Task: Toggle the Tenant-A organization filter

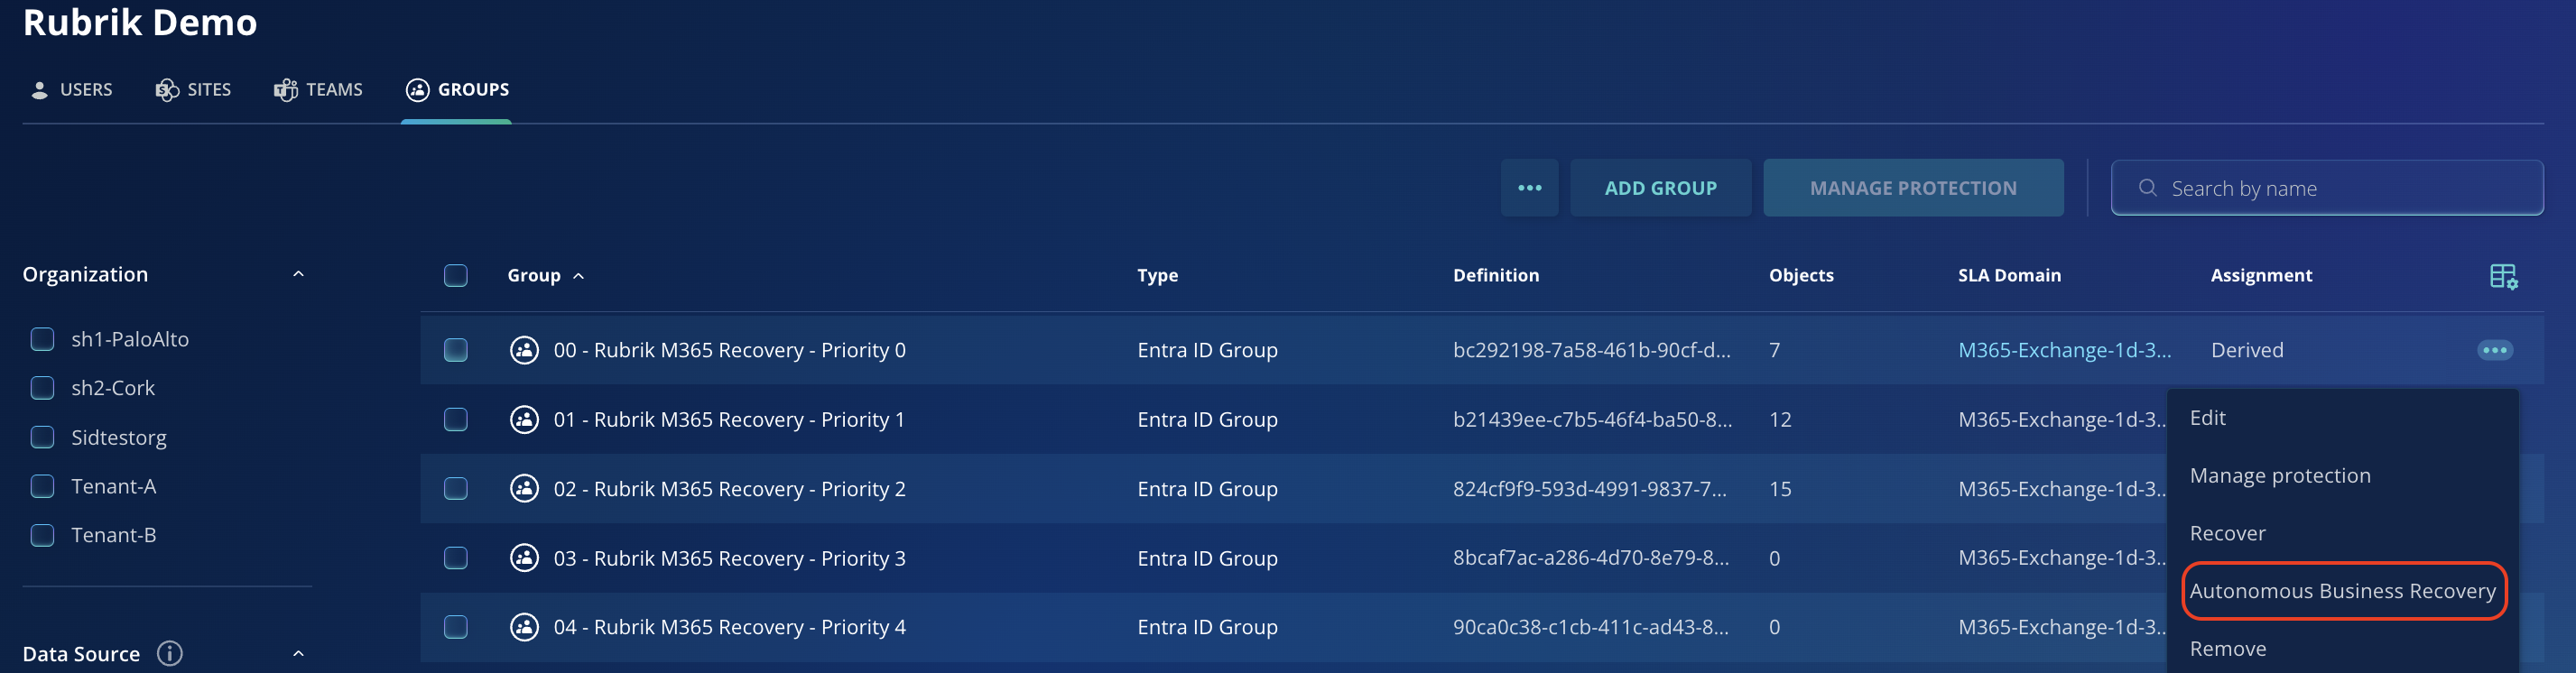Action: [42, 486]
